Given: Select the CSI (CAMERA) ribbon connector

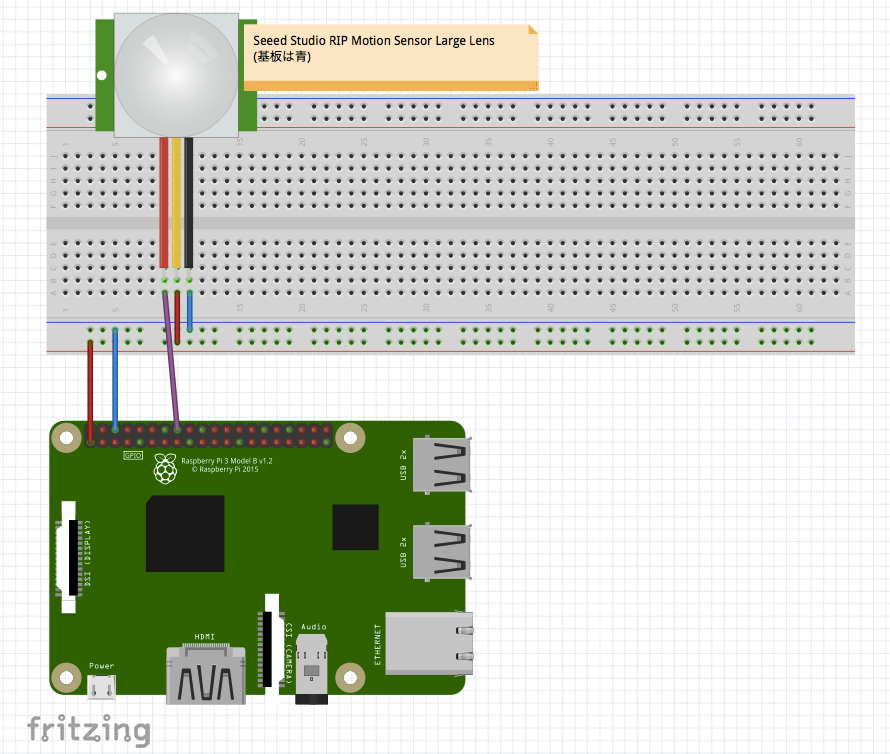Looking at the screenshot, I should (266, 648).
